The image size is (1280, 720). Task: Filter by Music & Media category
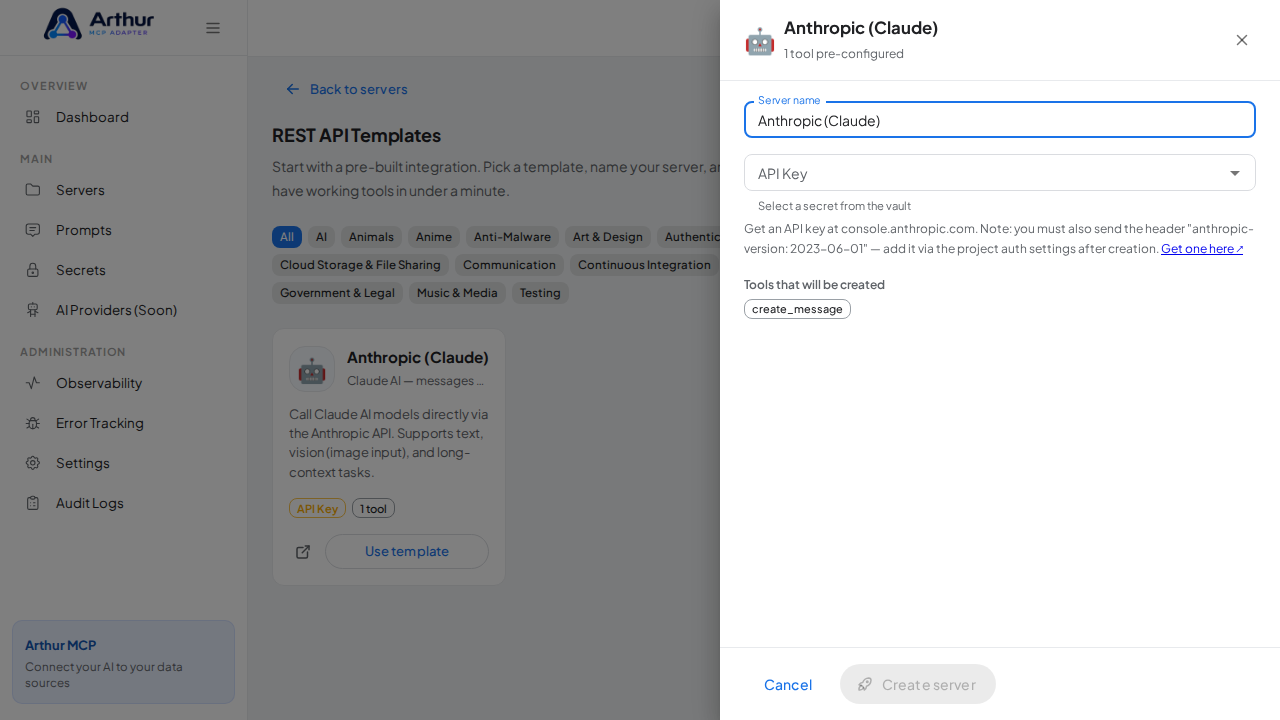pyautogui.click(x=457, y=293)
